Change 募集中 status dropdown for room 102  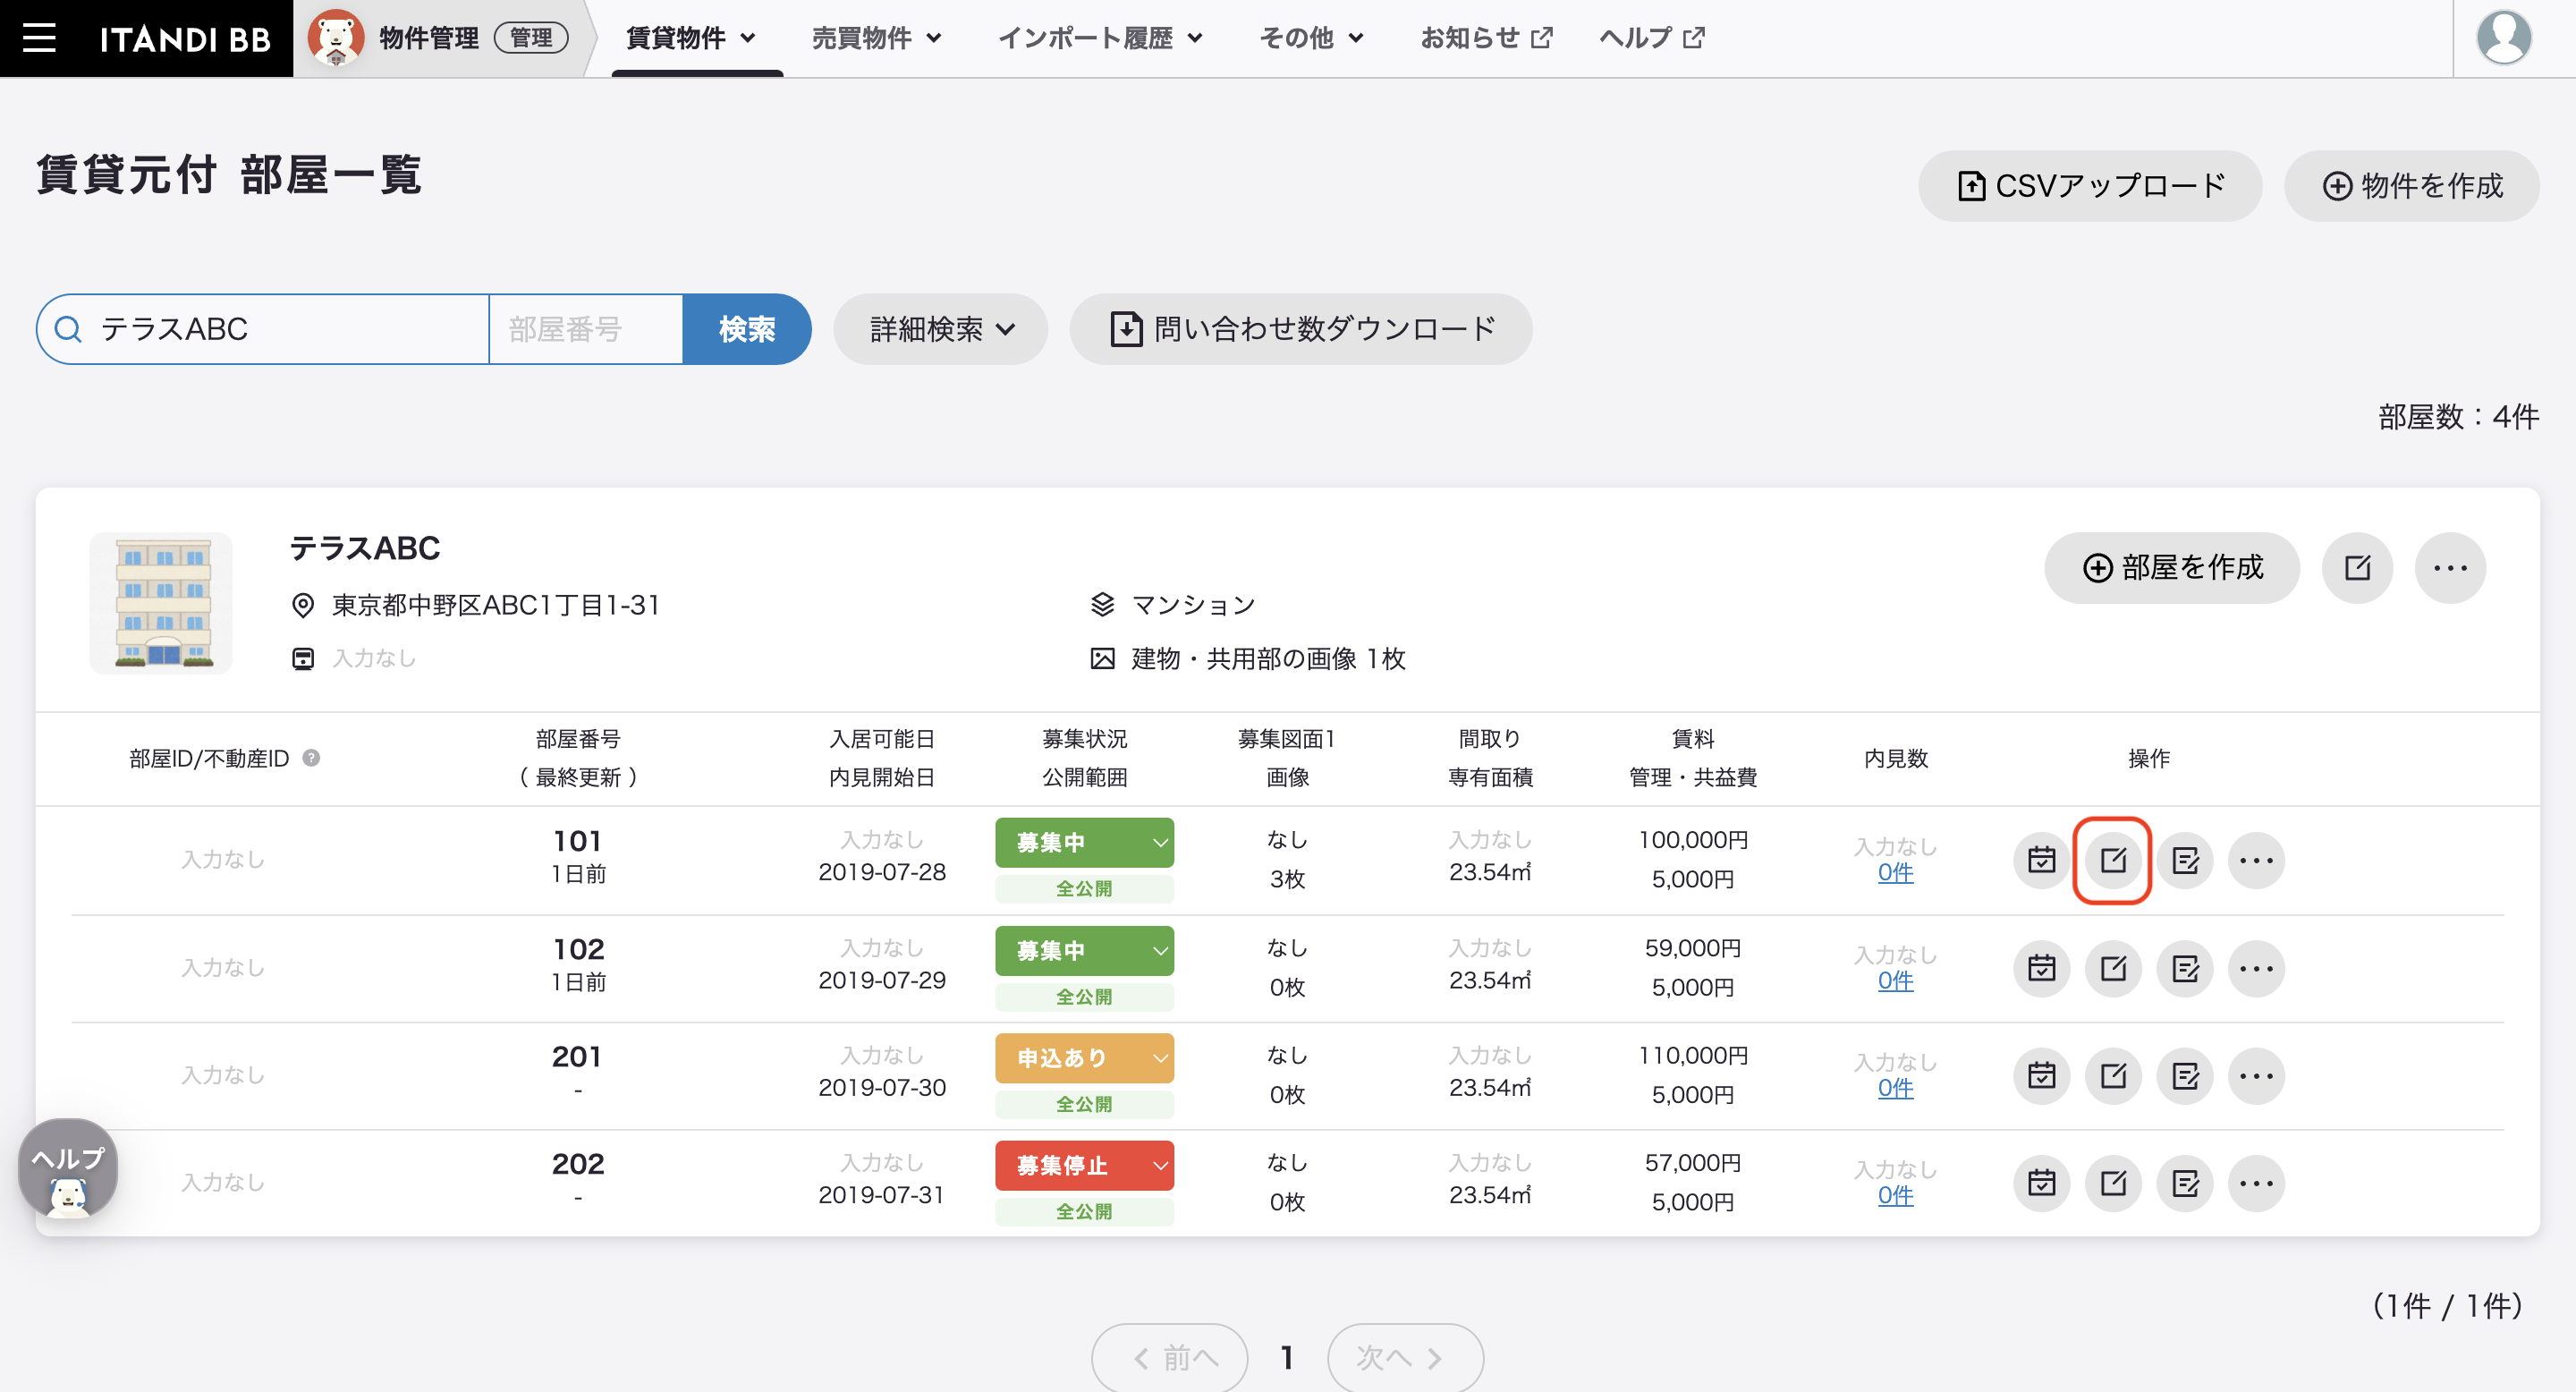tap(1084, 951)
